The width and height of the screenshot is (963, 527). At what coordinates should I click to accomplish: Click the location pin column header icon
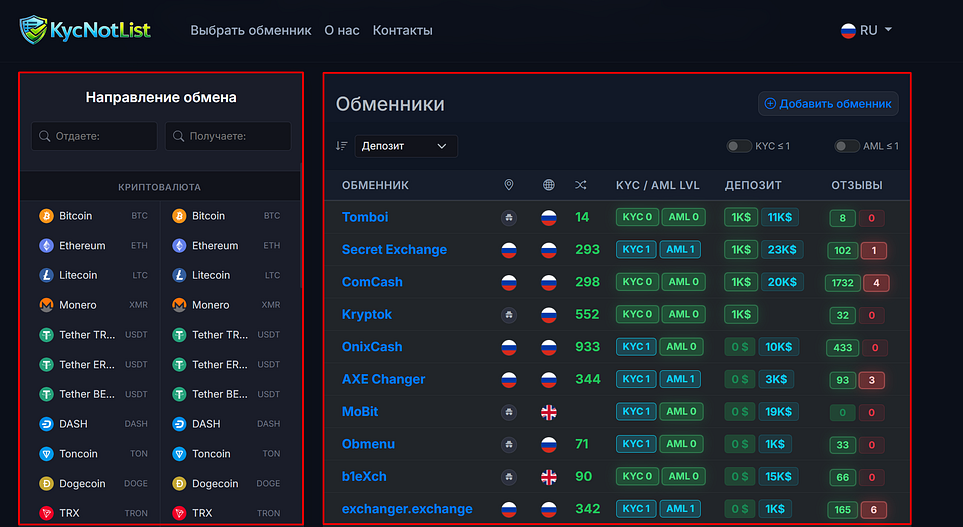pos(509,185)
